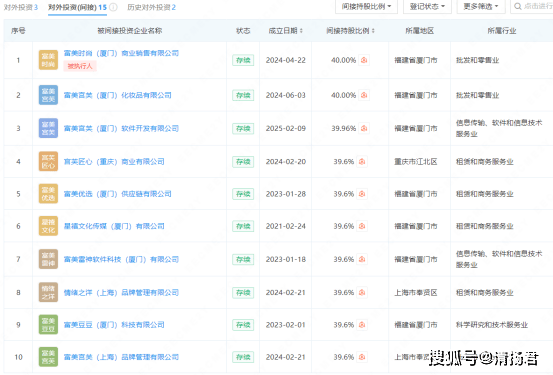Open equity chain icon in 2024-06-03 row
Image resolution: width=553 pixels, height=375 pixels.
[x=364, y=95]
